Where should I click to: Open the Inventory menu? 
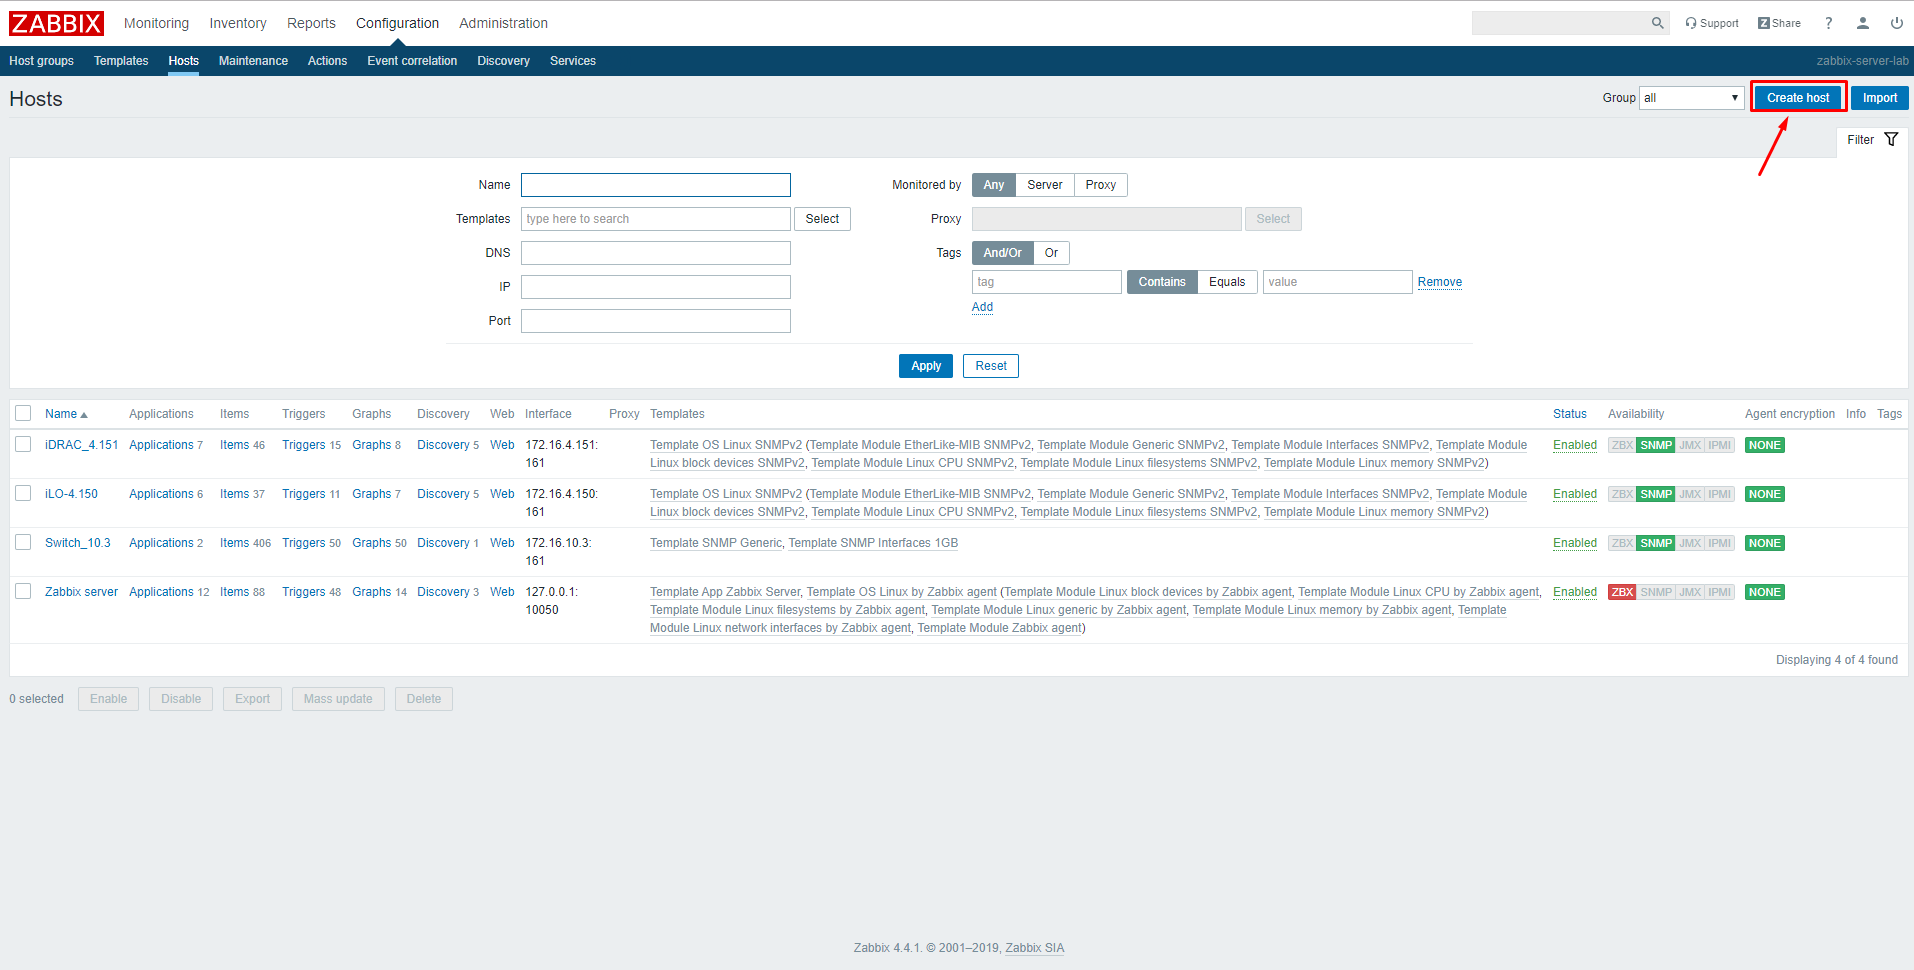tap(237, 23)
